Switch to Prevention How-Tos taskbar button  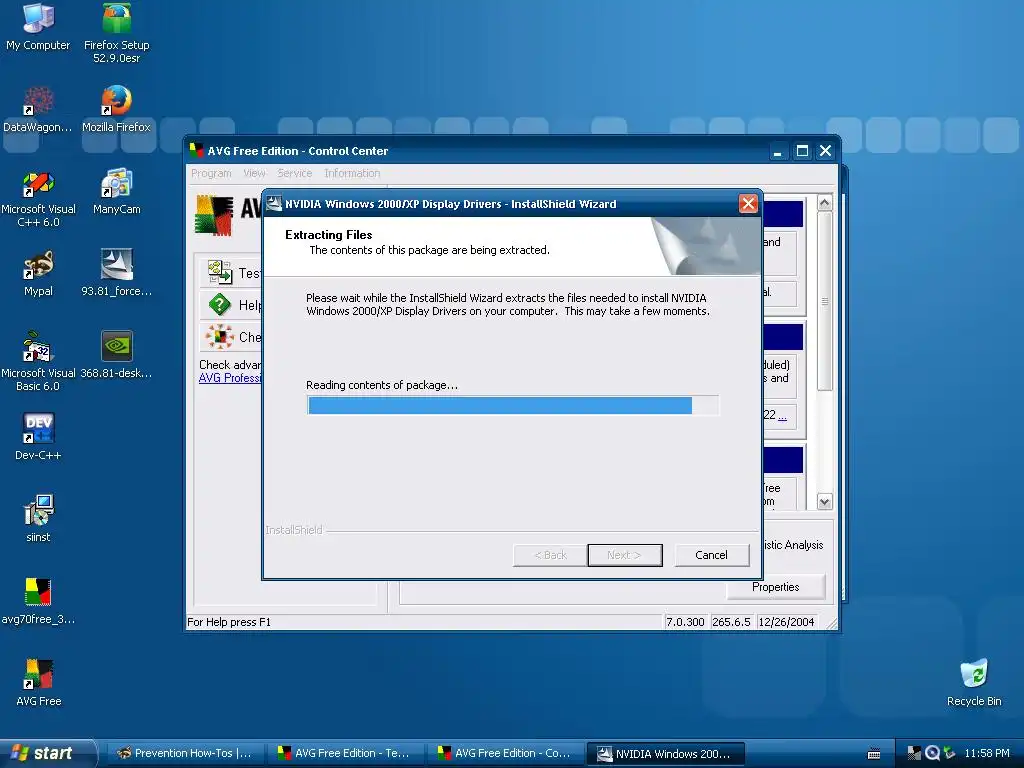[x=184, y=754]
